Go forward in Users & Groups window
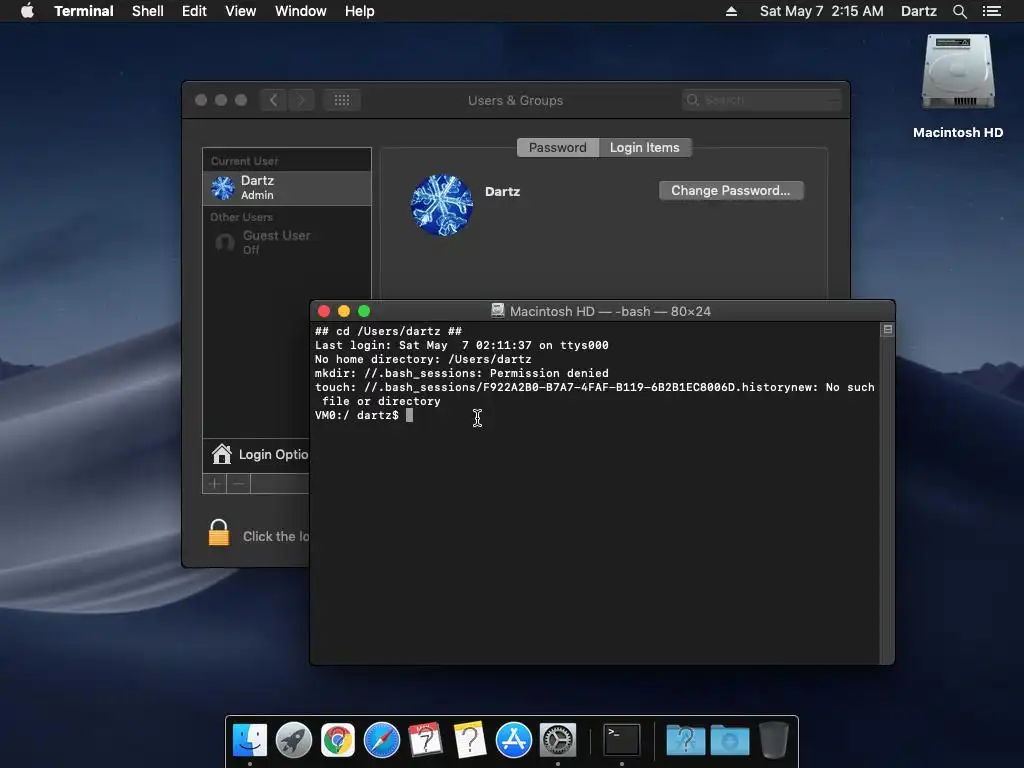 click(302, 100)
